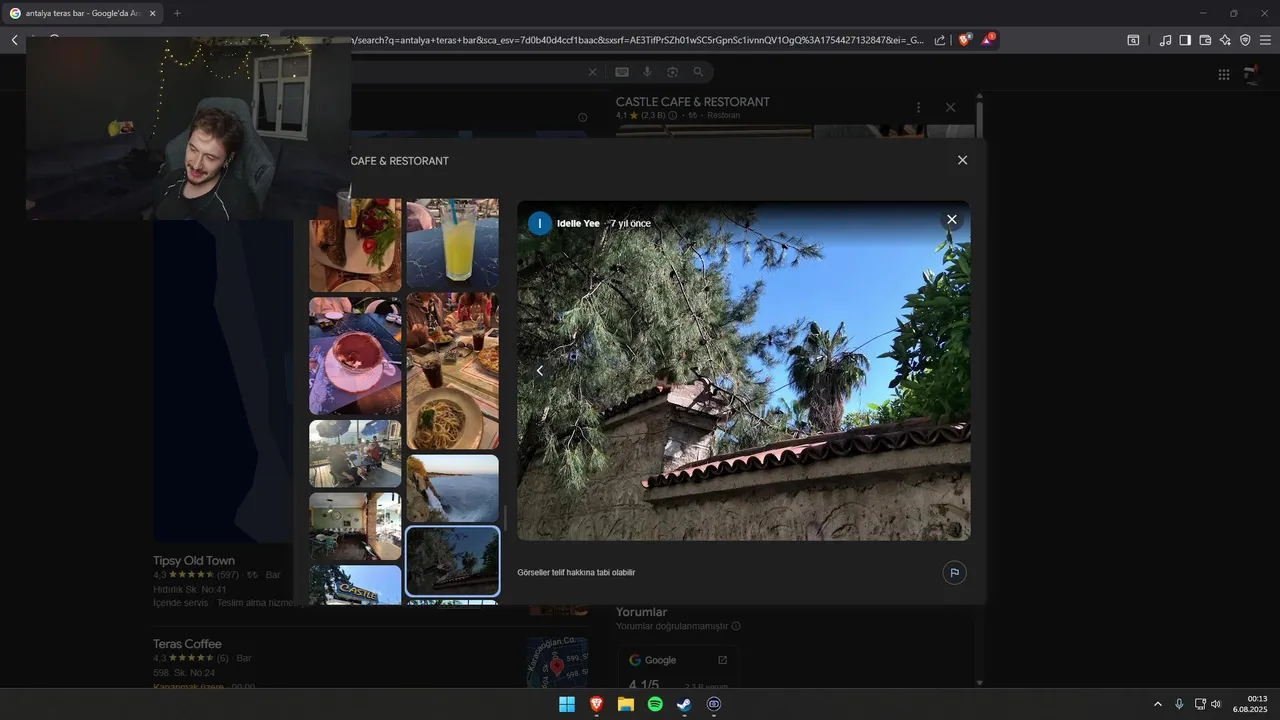1280x720 pixels.
Task: Open Leo AI sparkle icon
Action: point(1225,40)
